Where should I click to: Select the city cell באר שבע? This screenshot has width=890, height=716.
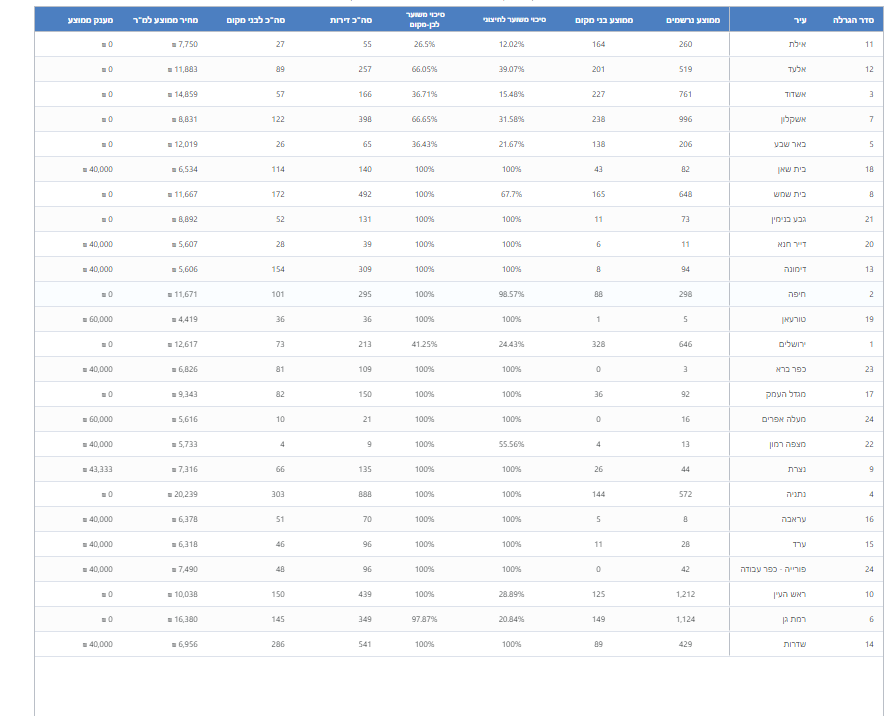tap(790, 144)
